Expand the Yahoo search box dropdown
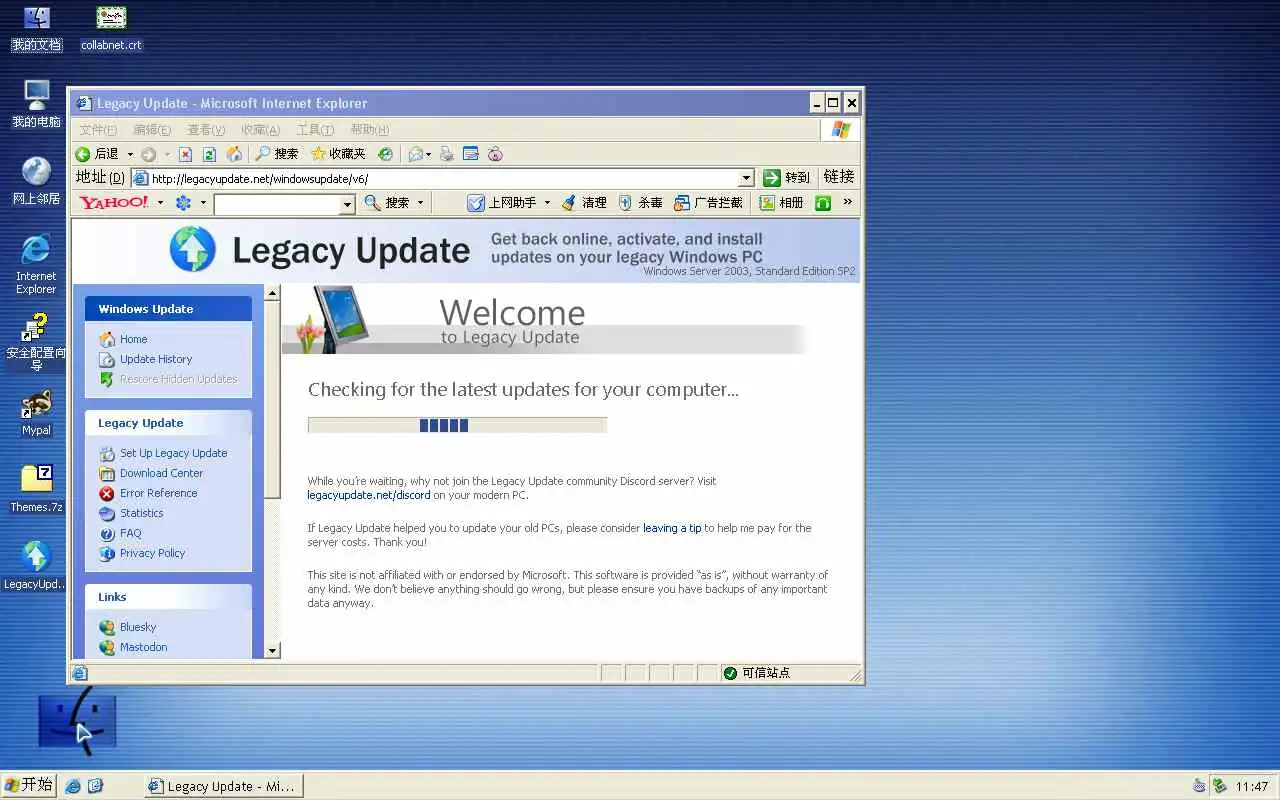The height and width of the screenshot is (800, 1280). click(348, 204)
